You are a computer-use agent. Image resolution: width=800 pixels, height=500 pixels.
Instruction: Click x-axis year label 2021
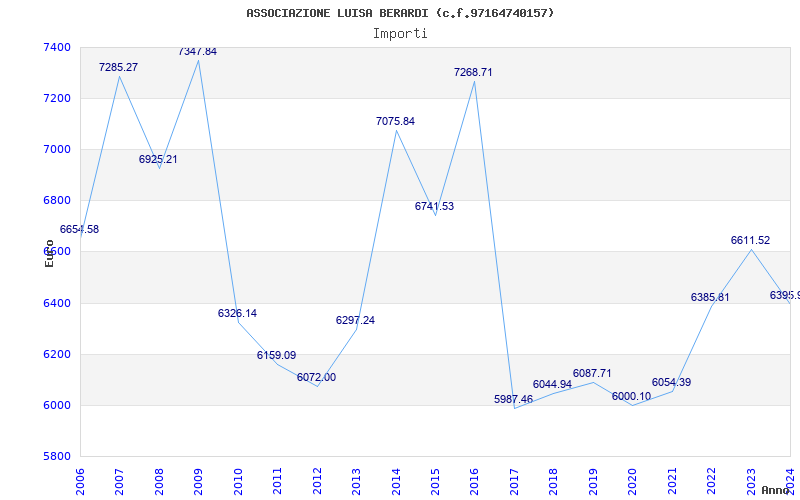click(672, 482)
